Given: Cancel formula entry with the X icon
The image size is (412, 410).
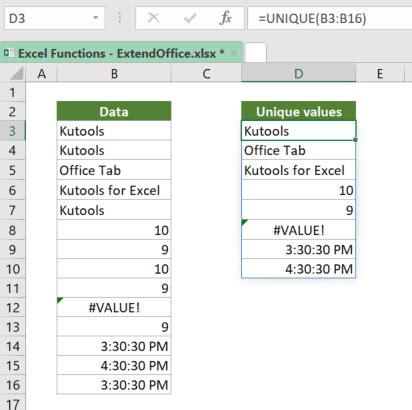Looking at the screenshot, I should pos(153,18).
